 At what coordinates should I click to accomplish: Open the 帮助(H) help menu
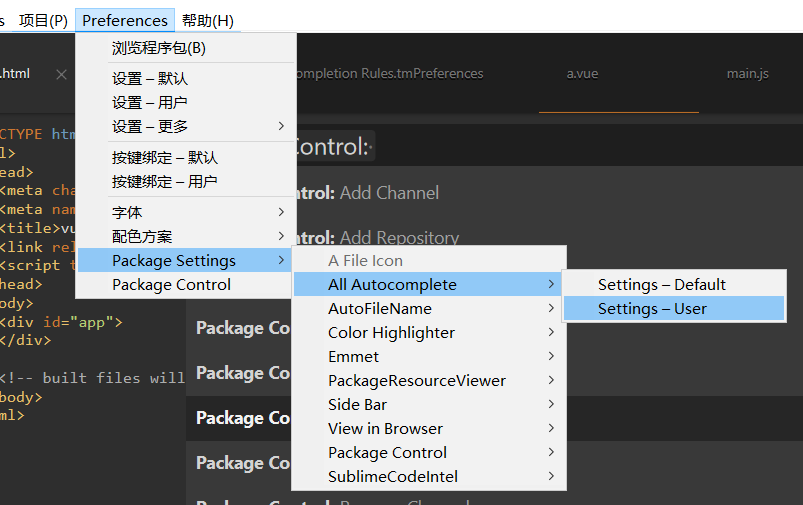[x=208, y=20]
